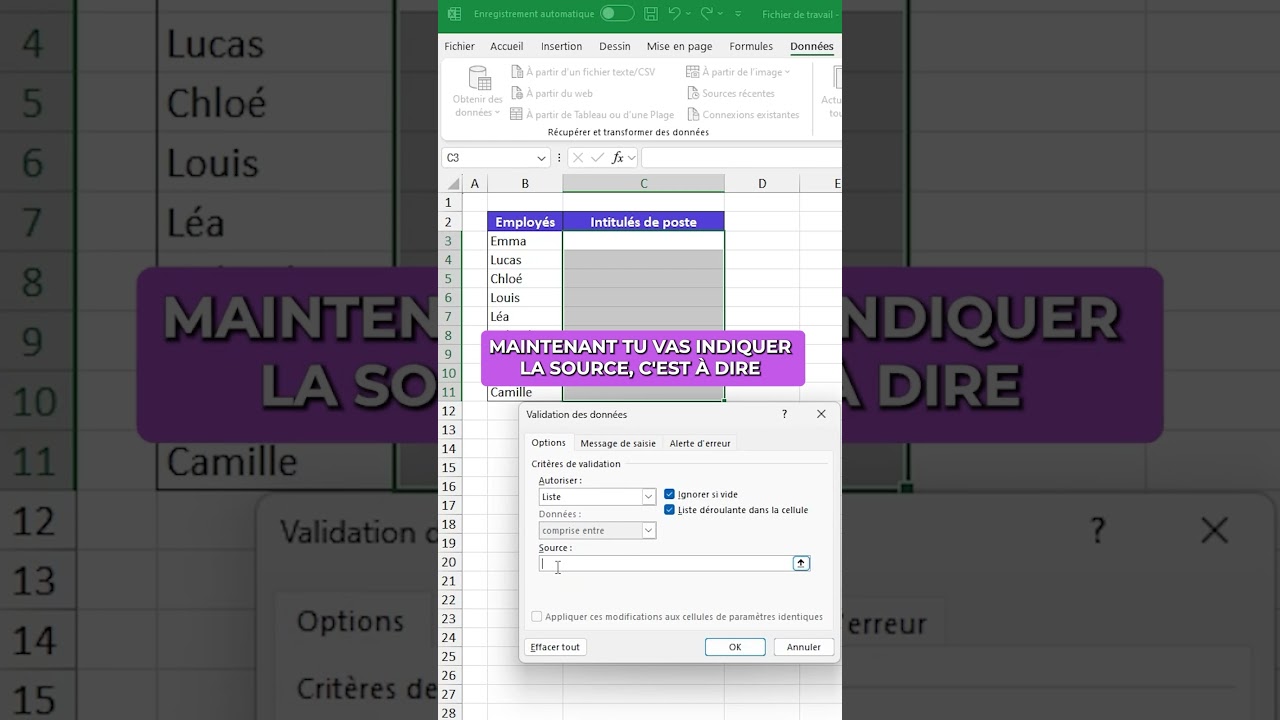
Task: Click cell C3 in the sheet
Action: [x=643, y=241]
